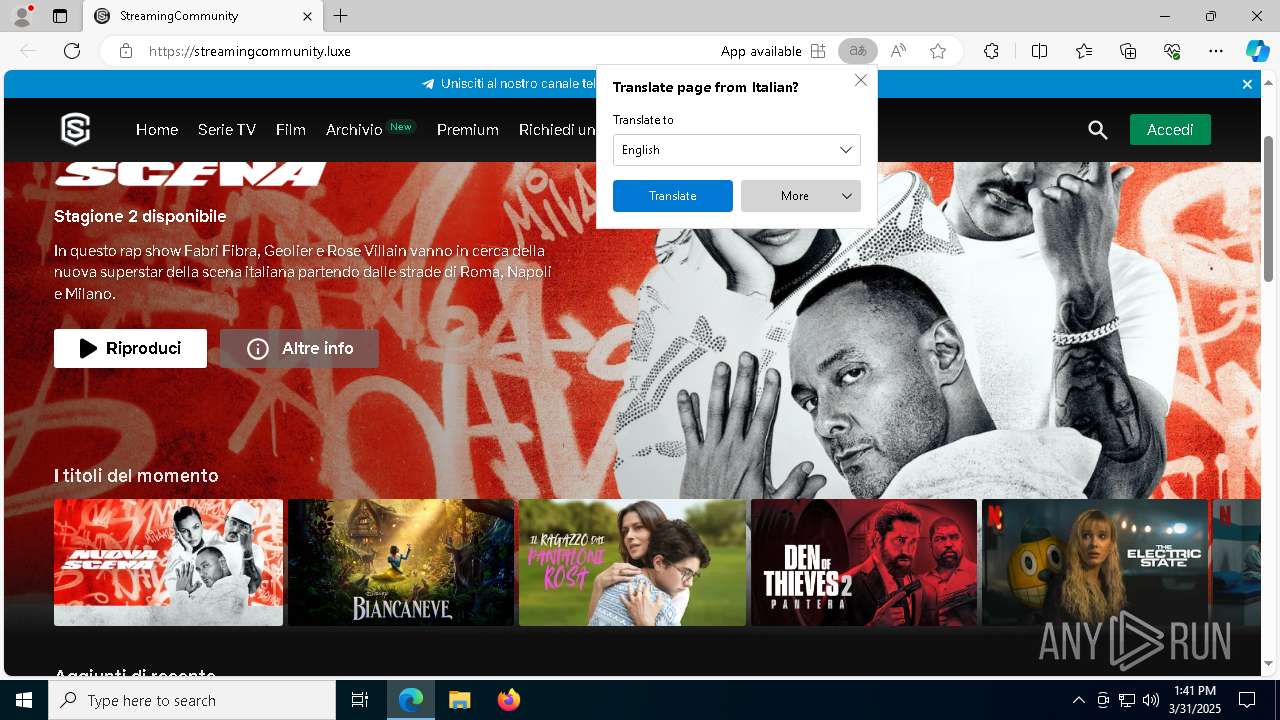This screenshot has width=1280, height=720.
Task: View site information lock icon
Action: click(x=125, y=51)
